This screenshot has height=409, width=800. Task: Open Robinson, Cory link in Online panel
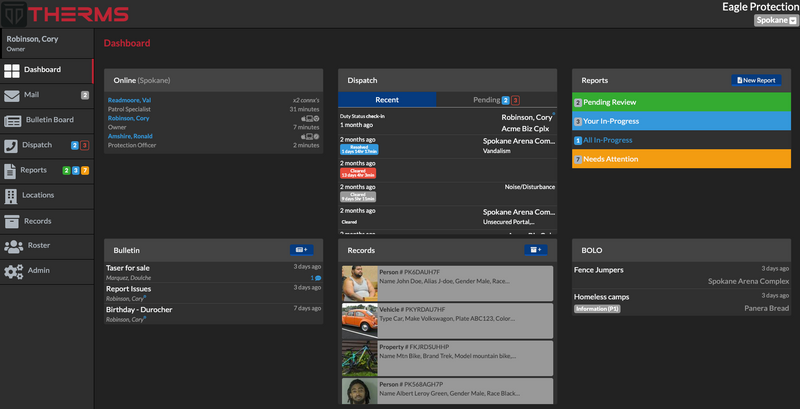(x=129, y=118)
